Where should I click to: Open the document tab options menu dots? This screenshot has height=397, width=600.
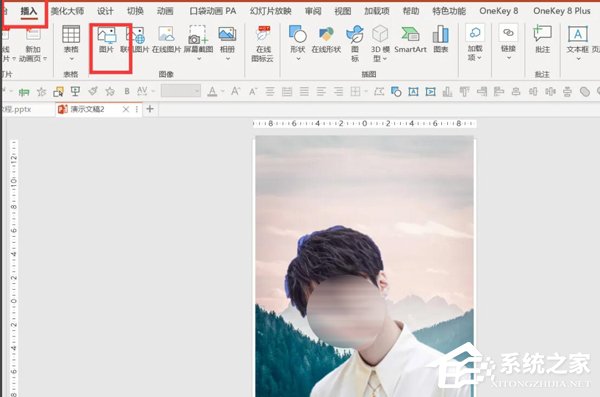point(137,109)
